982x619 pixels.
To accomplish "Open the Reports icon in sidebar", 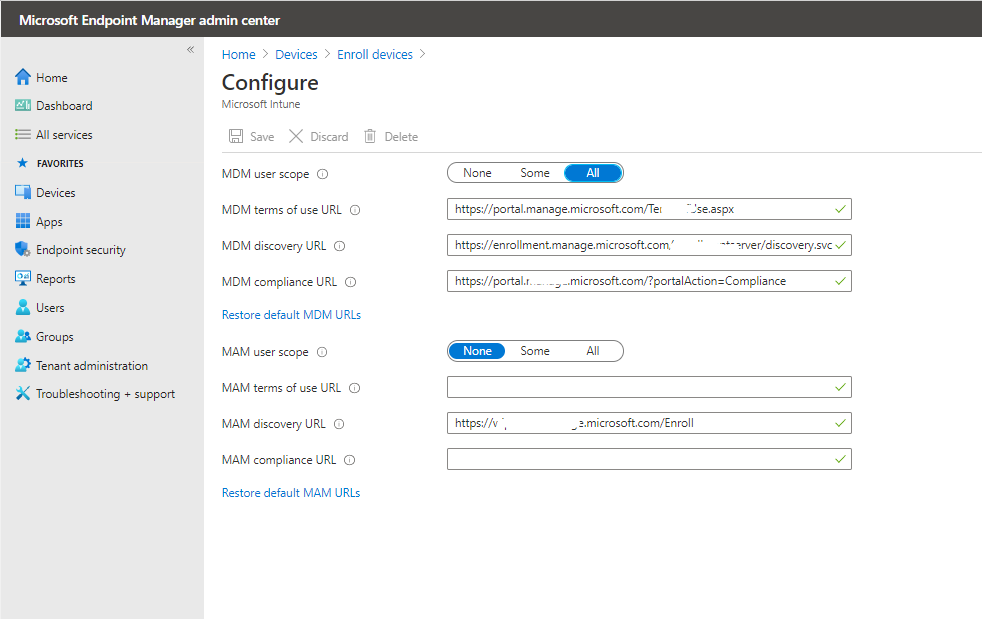I will tap(23, 279).
